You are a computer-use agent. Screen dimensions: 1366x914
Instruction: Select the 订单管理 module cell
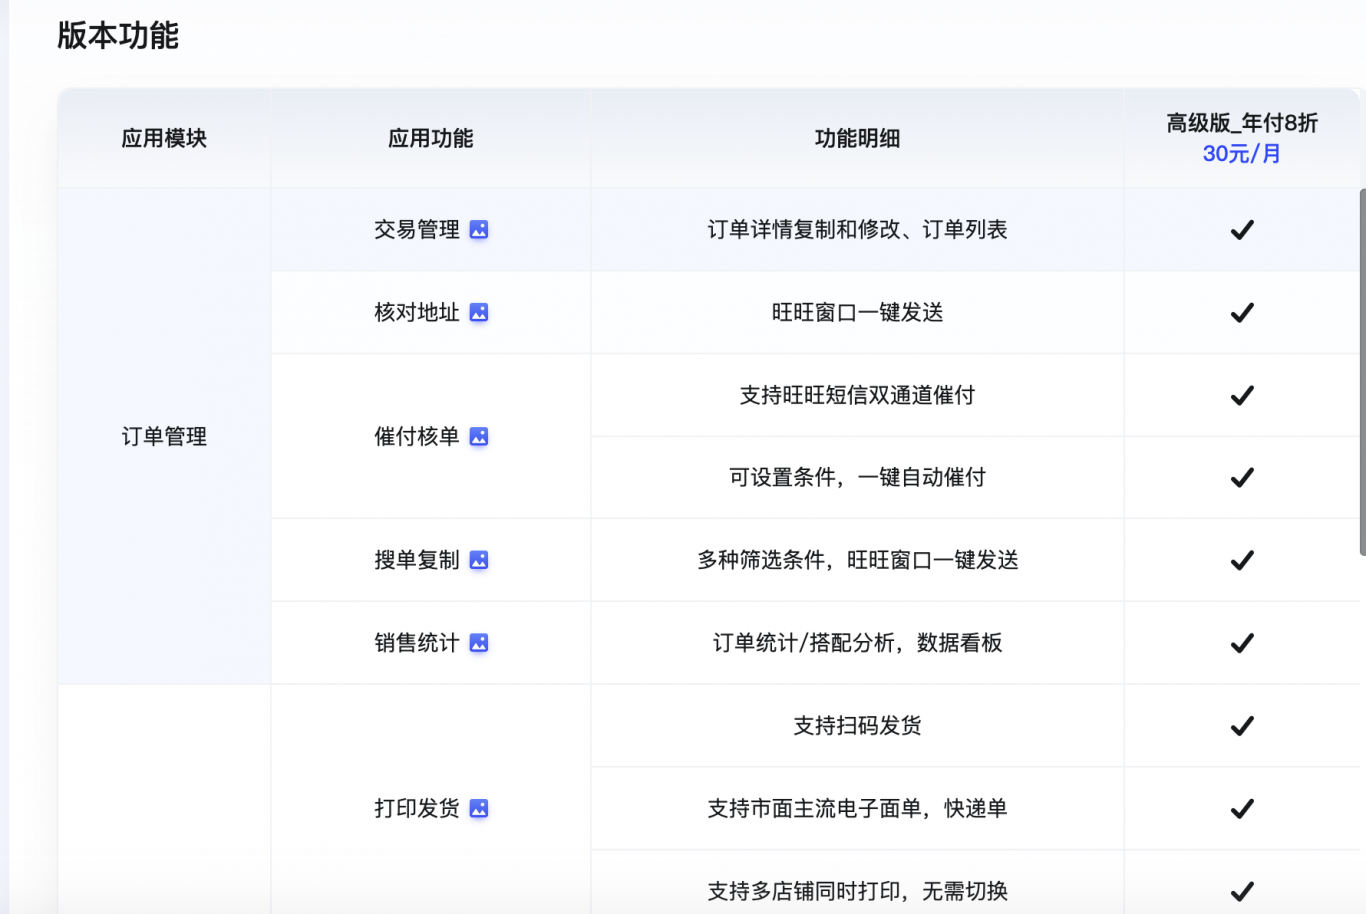tap(164, 437)
